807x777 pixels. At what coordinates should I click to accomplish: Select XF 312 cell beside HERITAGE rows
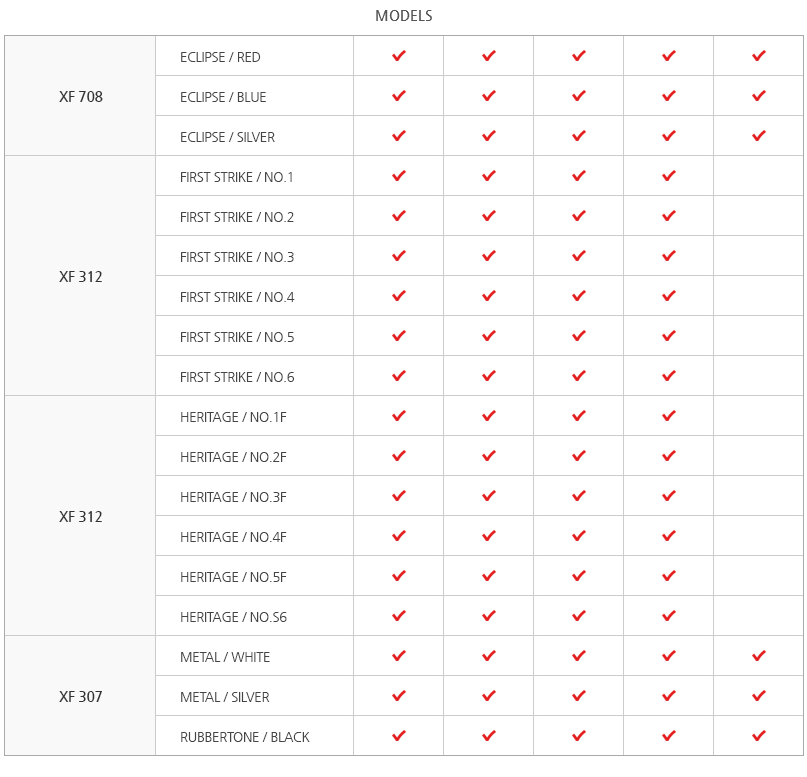tap(80, 517)
